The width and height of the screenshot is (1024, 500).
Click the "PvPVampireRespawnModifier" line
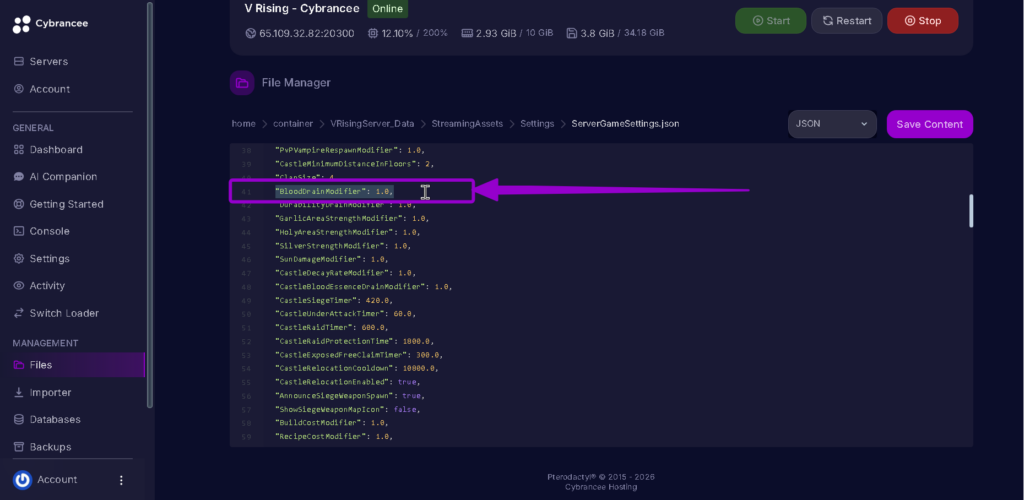tap(350, 150)
